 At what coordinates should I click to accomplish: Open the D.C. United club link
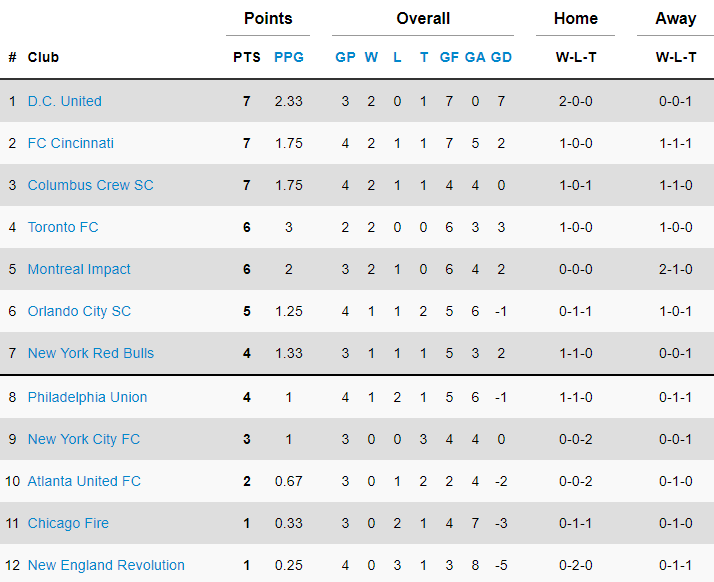(64, 101)
